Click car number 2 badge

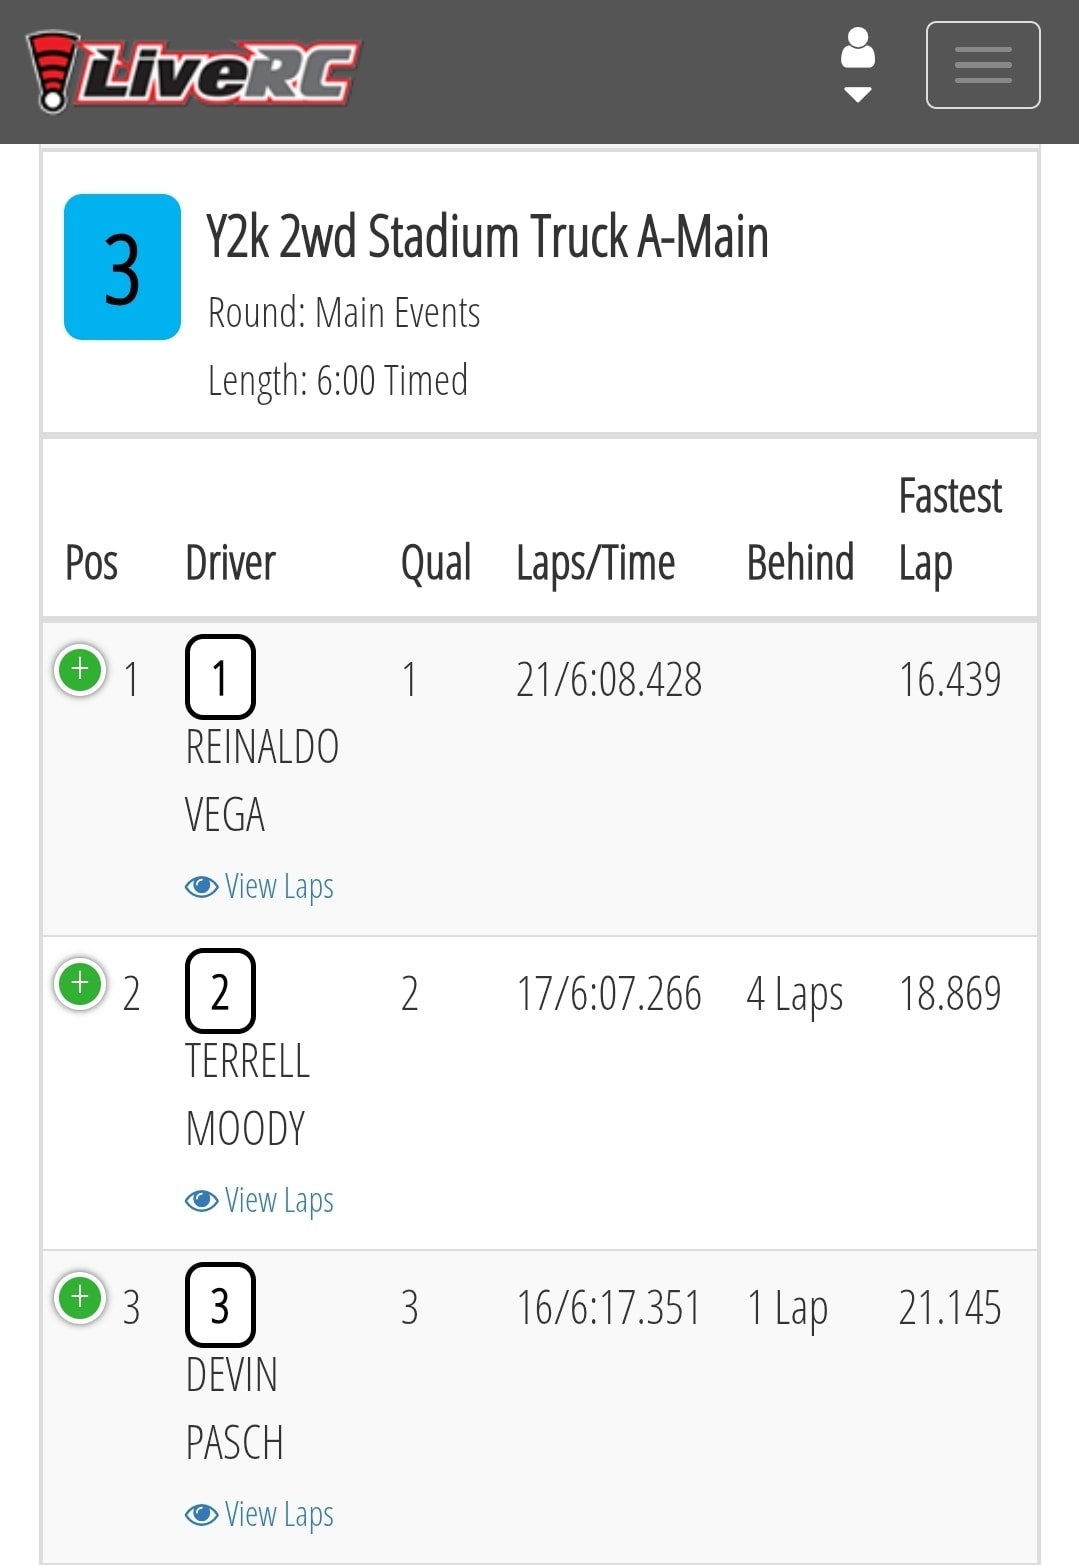220,991
